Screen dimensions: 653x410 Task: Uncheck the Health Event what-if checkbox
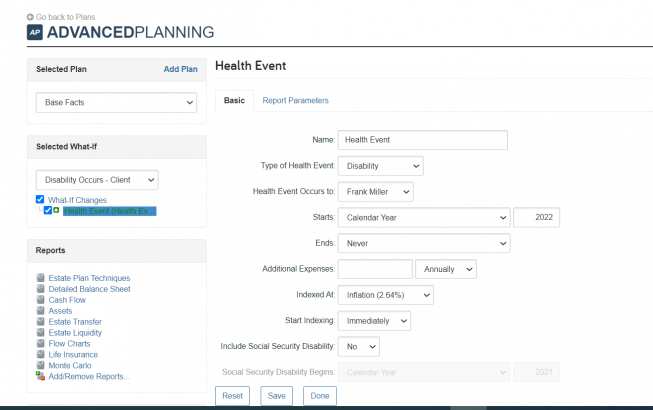[x=48, y=210]
